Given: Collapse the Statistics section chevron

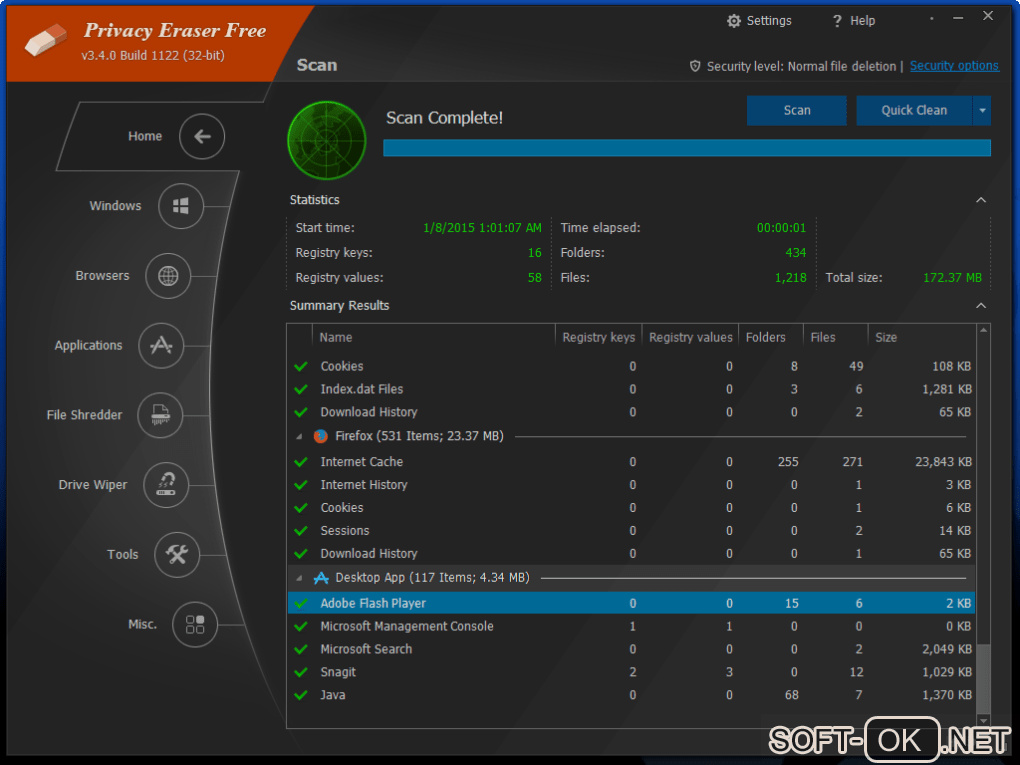Looking at the screenshot, I should [981, 200].
